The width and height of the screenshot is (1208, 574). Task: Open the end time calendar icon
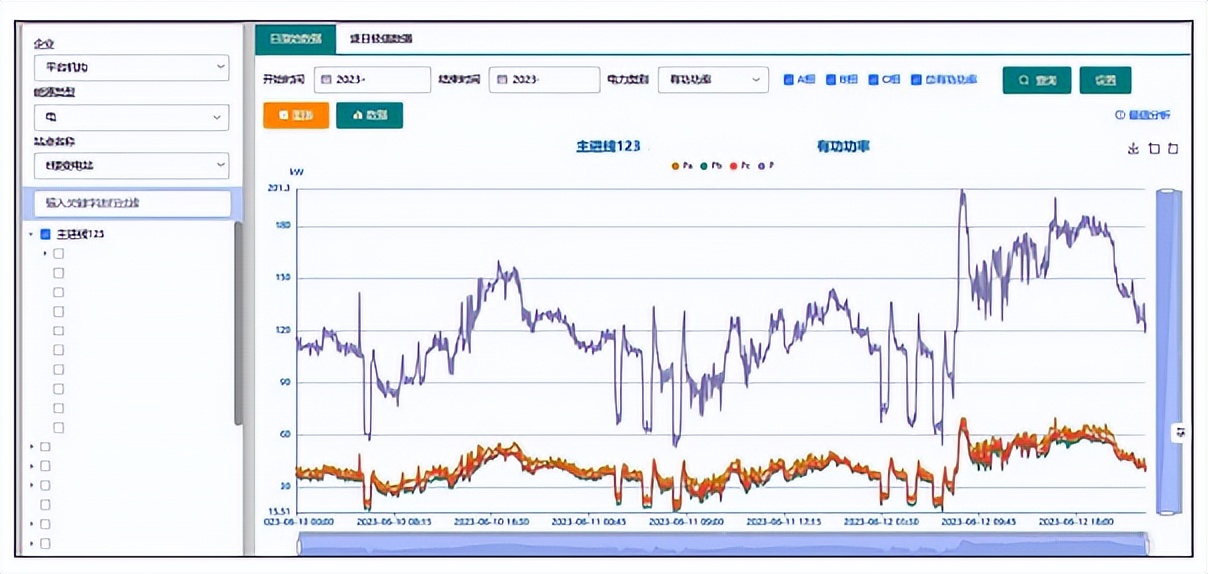click(502, 80)
